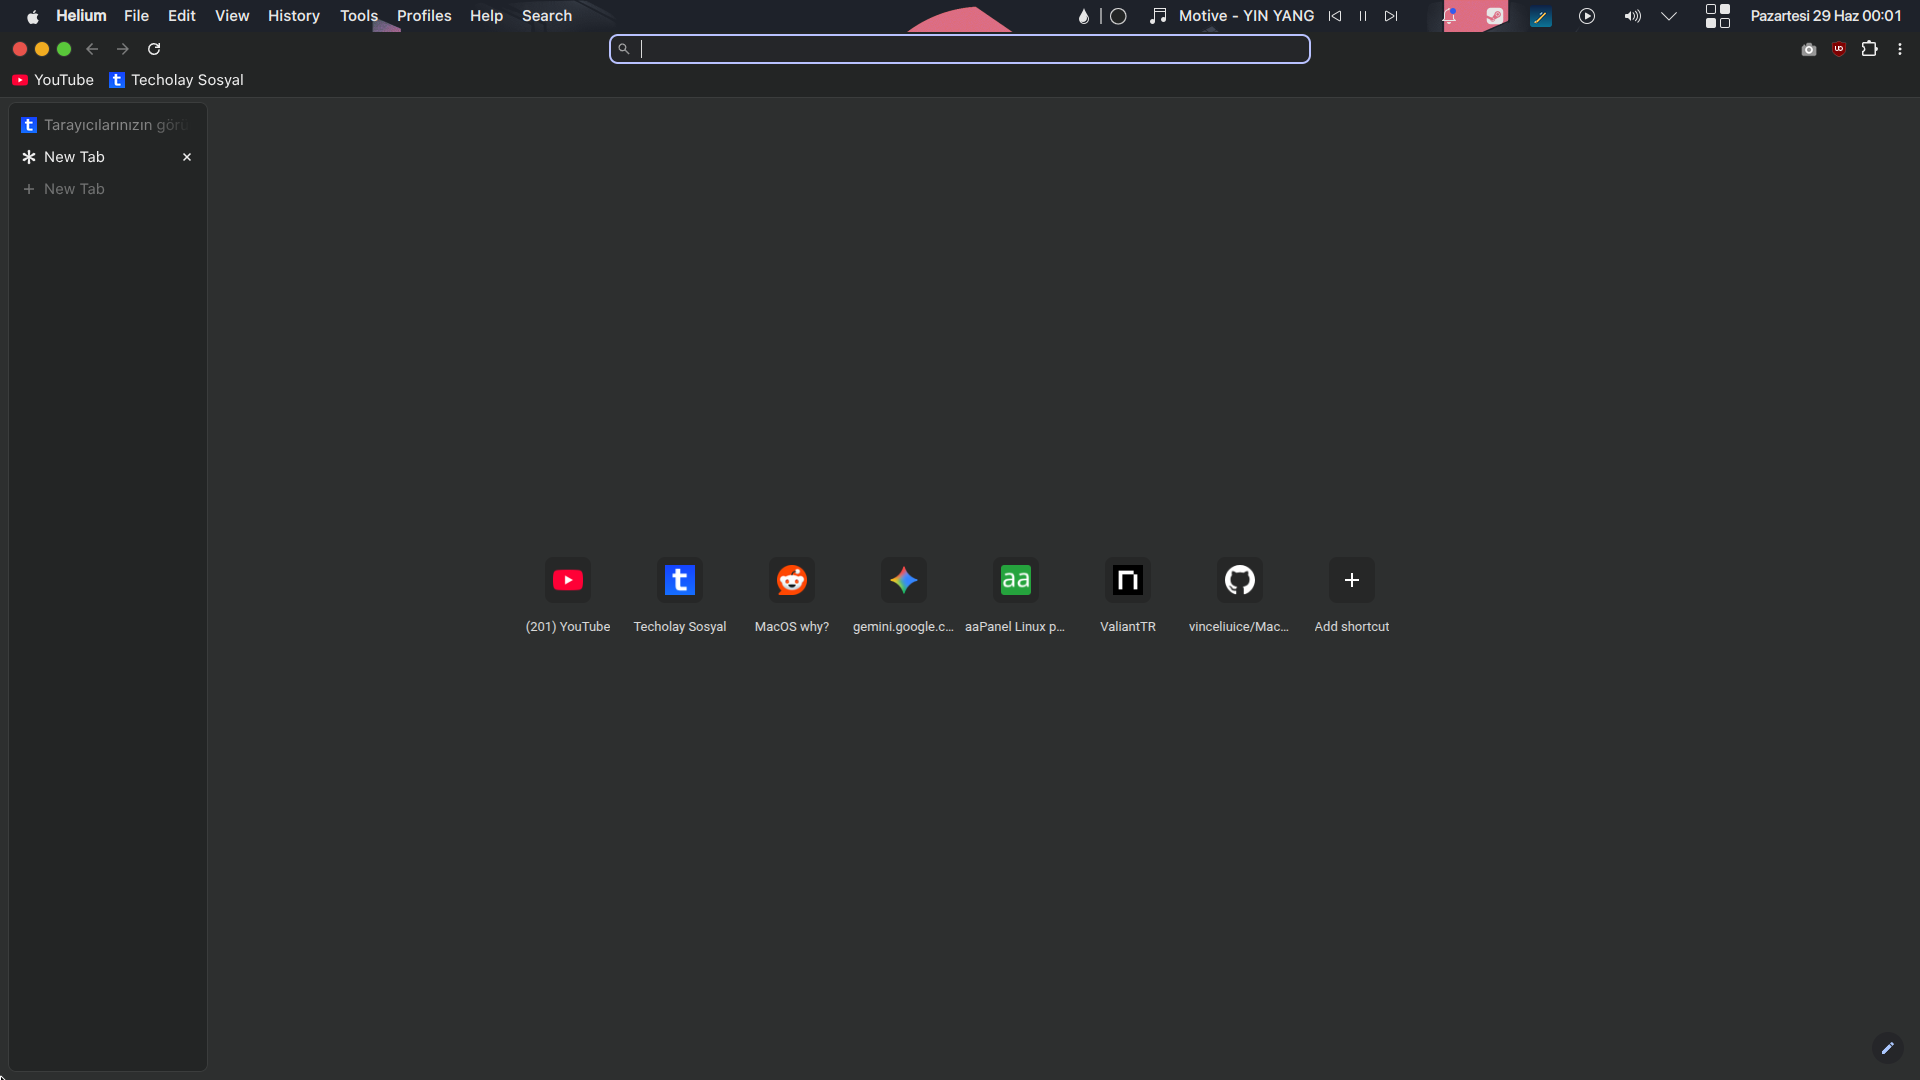Open the History menu

tap(294, 16)
